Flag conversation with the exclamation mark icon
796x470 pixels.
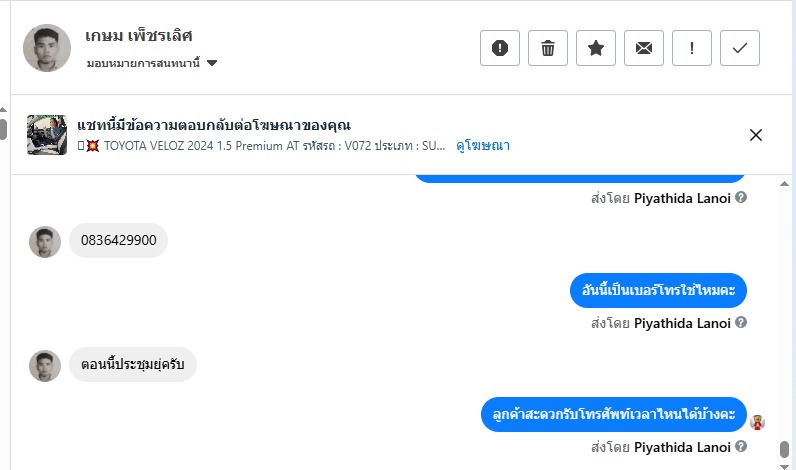click(x=692, y=48)
